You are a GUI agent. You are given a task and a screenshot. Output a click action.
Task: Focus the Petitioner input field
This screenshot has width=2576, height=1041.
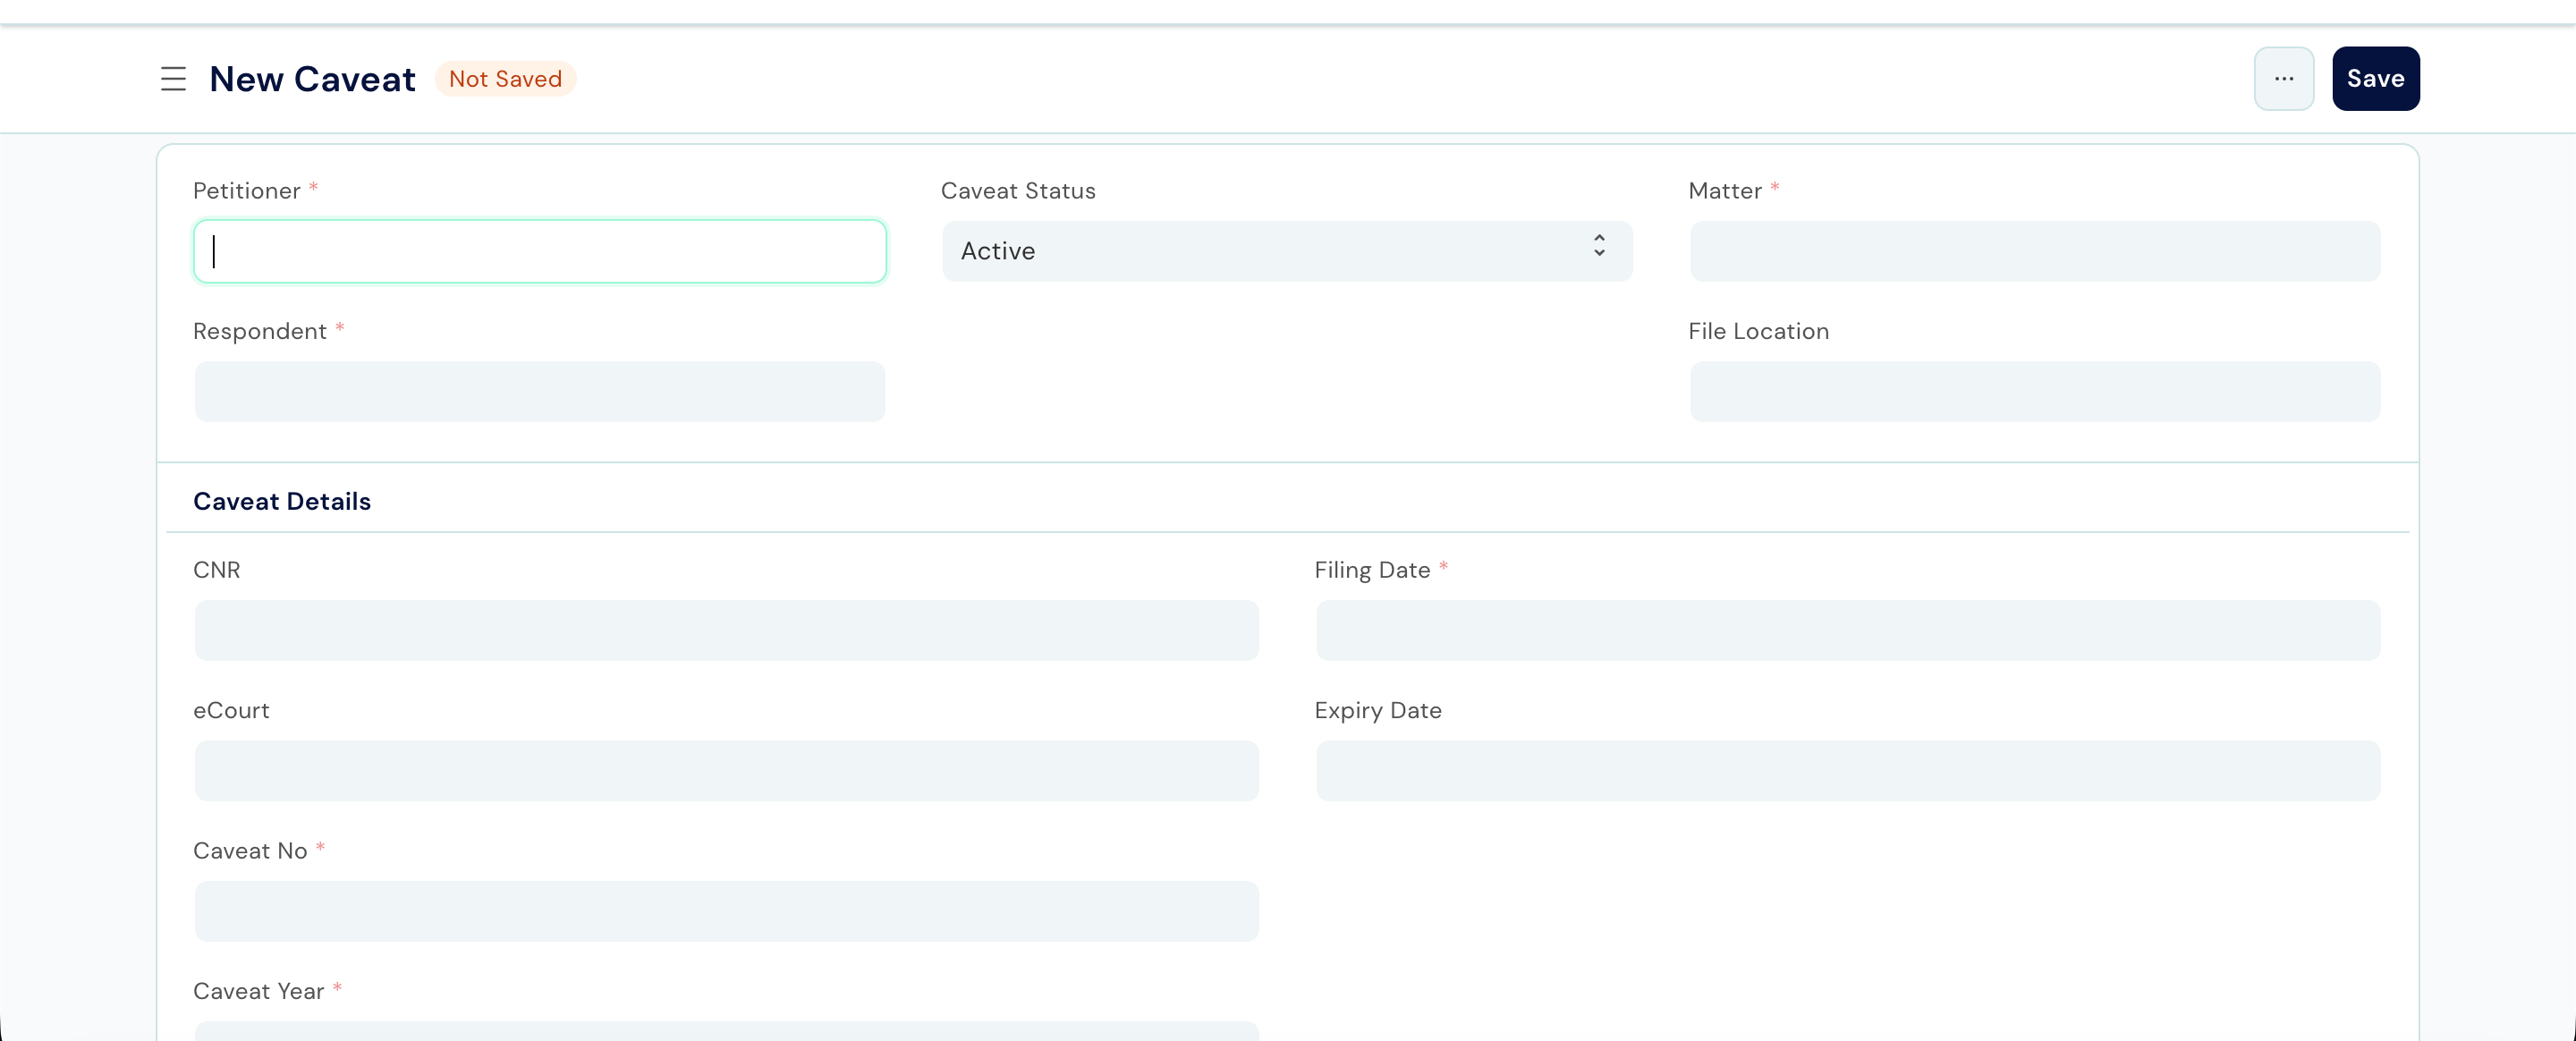click(540, 251)
